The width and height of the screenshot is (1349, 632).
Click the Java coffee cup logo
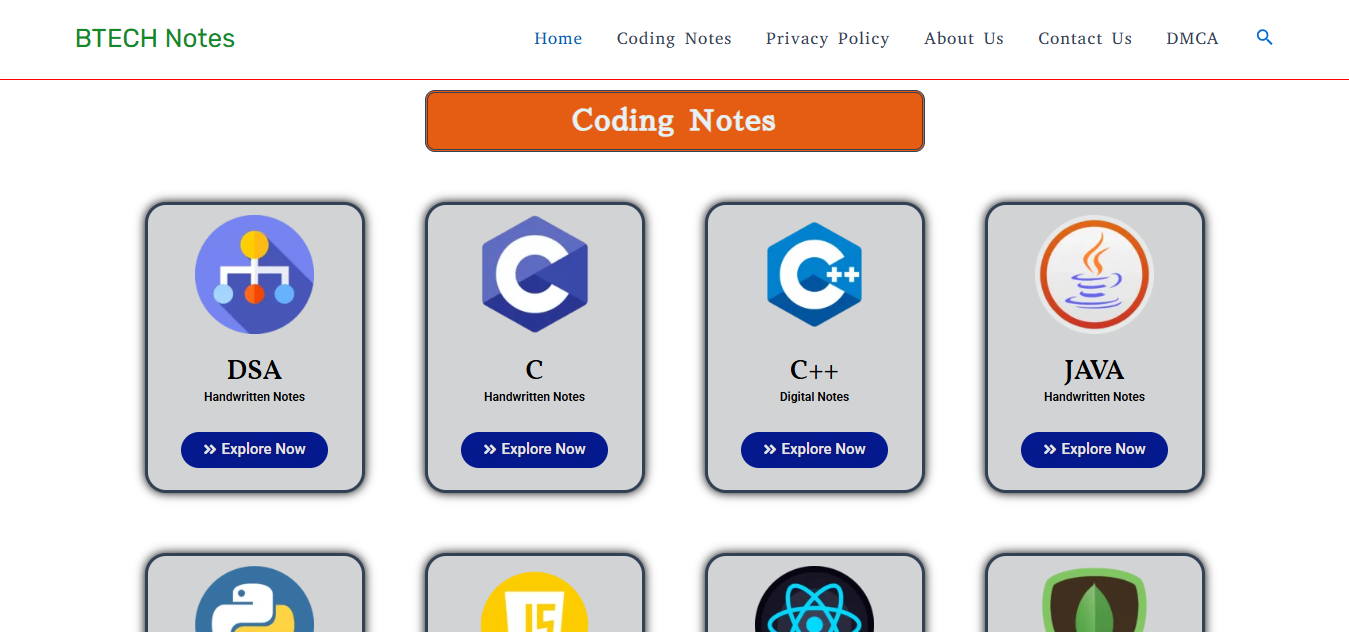pyautogui.click(x=1094, y=274)
